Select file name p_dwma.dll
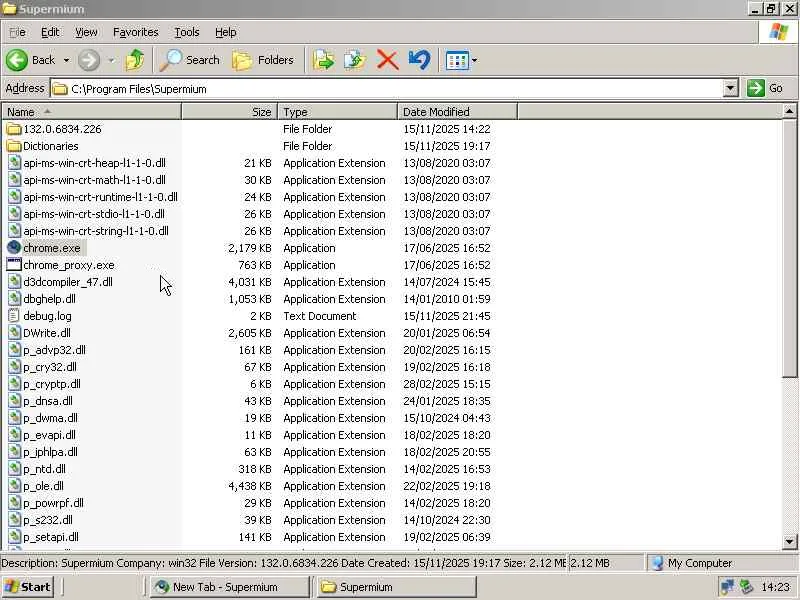Viewport: 800px width, 600px height. tap(51, 418)
